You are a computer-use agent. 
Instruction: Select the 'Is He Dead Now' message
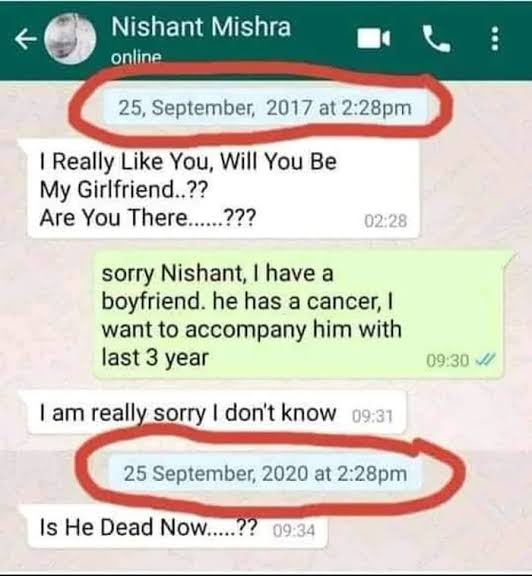177,527
